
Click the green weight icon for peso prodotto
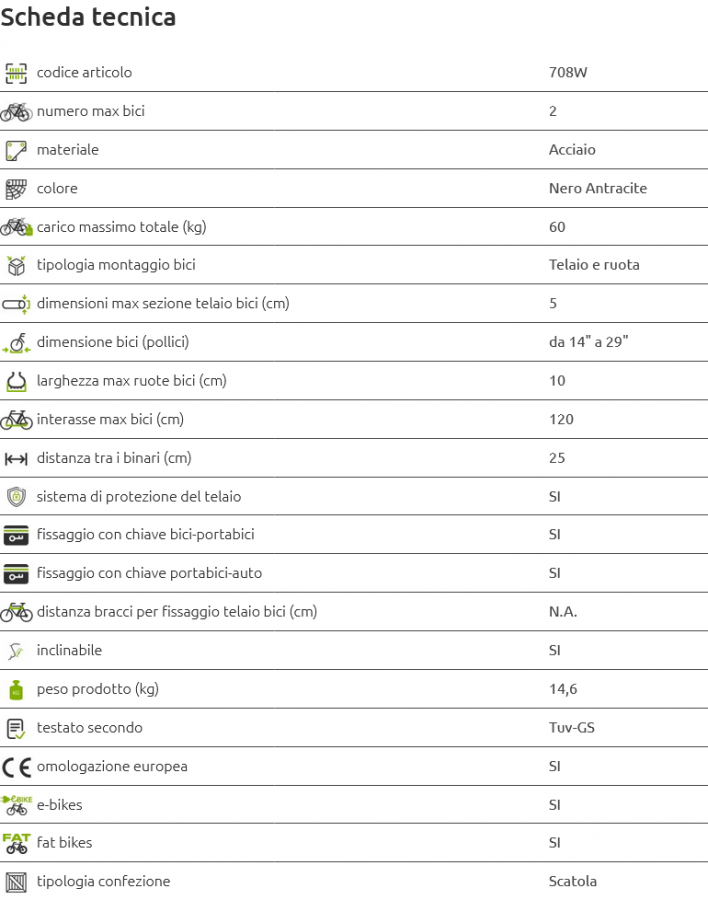coord(16,690)
